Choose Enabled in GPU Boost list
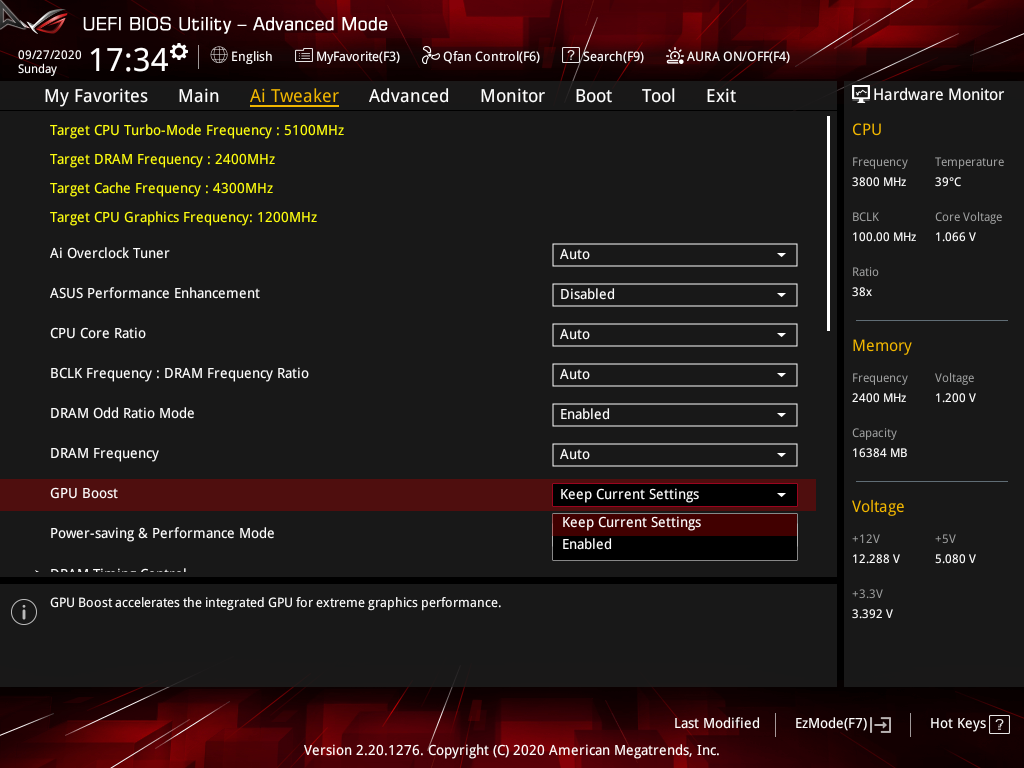The height and width of the screenshot is (768, 1024). click(x=675, y=545)
